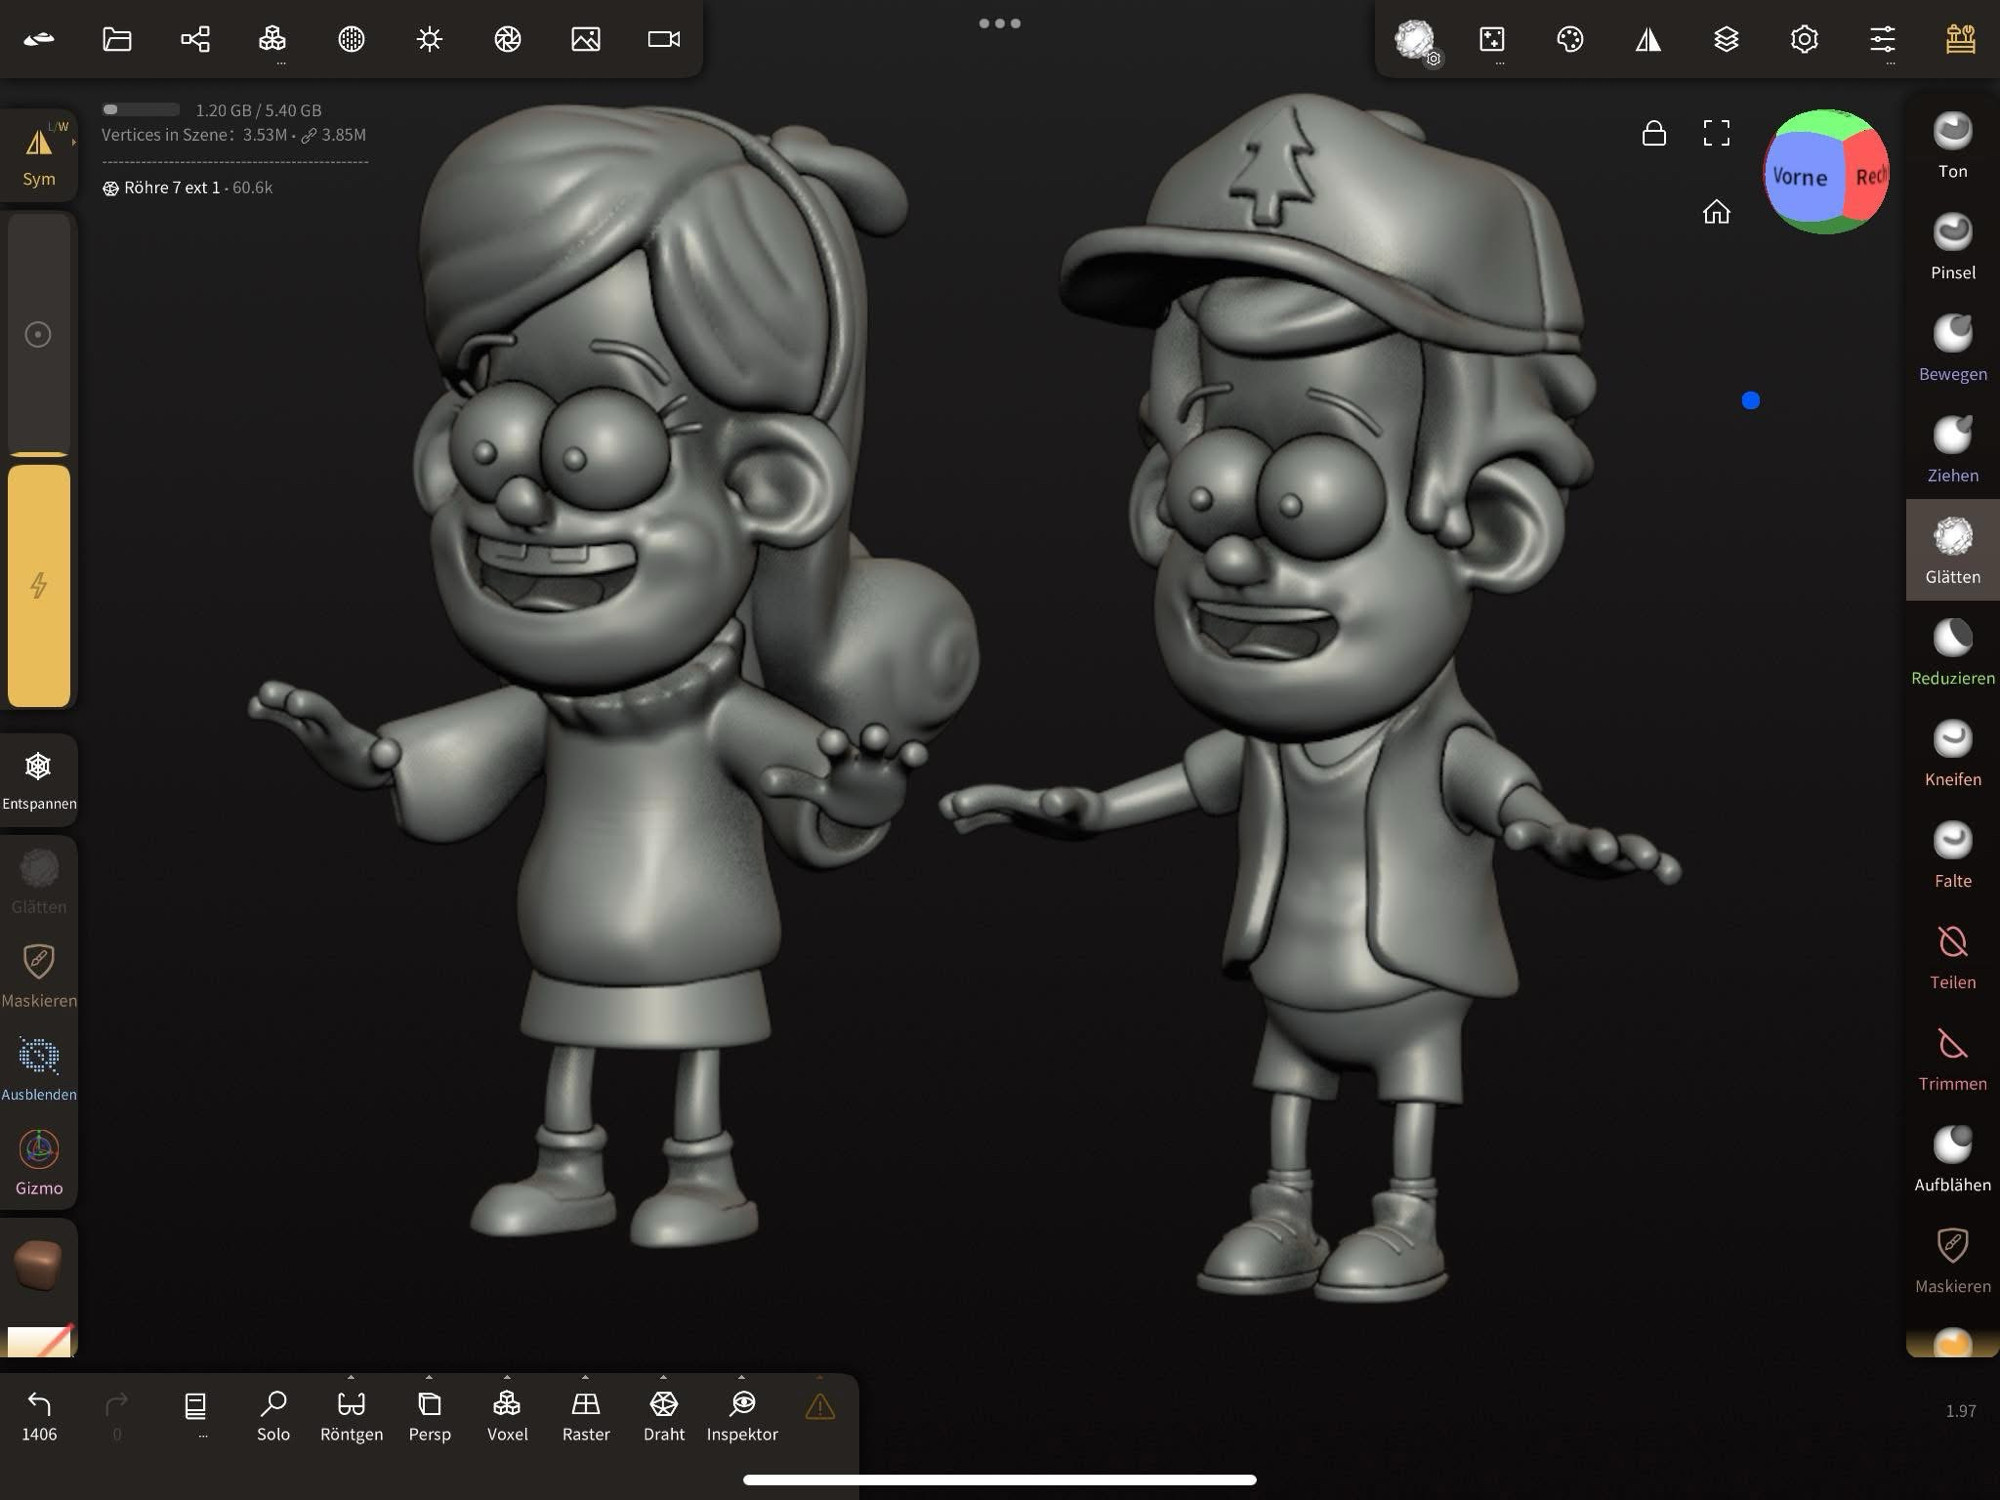Image resolution: width=2000 pixels, height=1500 pixels.
Task: Open the layers stack menu
Action: pyautogui.click(x=1726, y=39)
